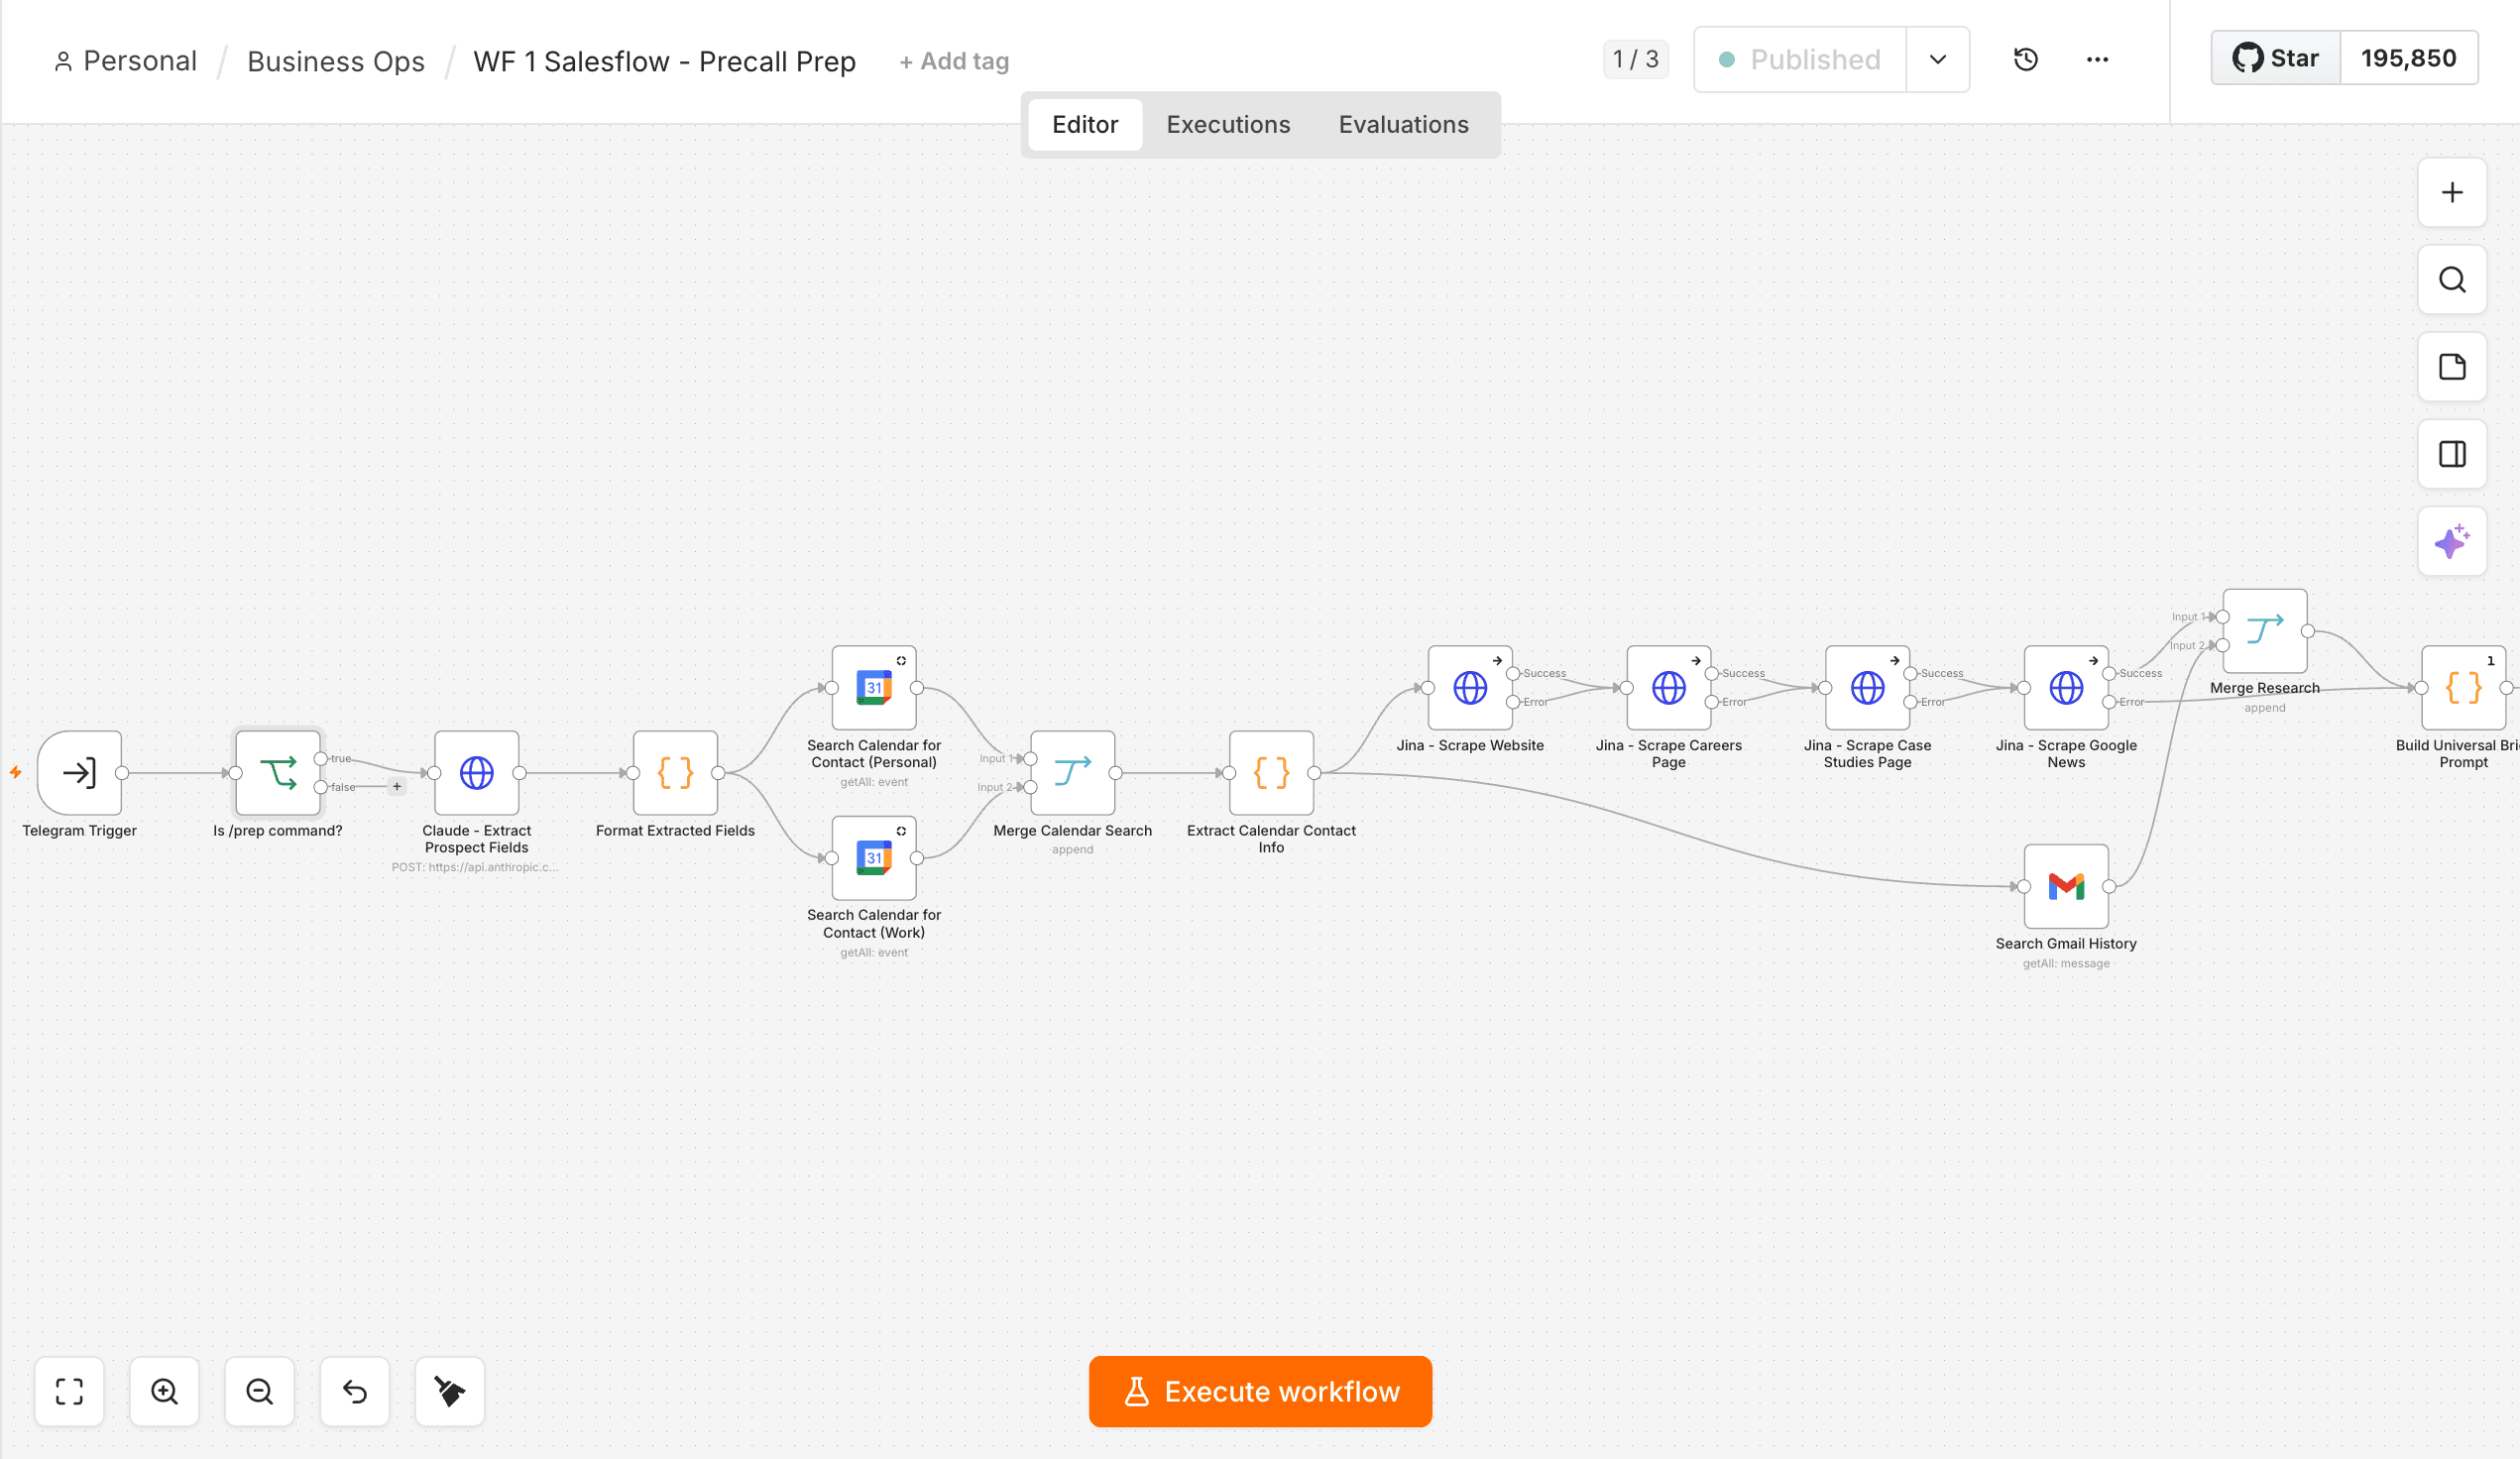This screenshot has width=2520, height=1459.
Task: Click Search Gmail History output connector
Action: (x=2109, y=886)
